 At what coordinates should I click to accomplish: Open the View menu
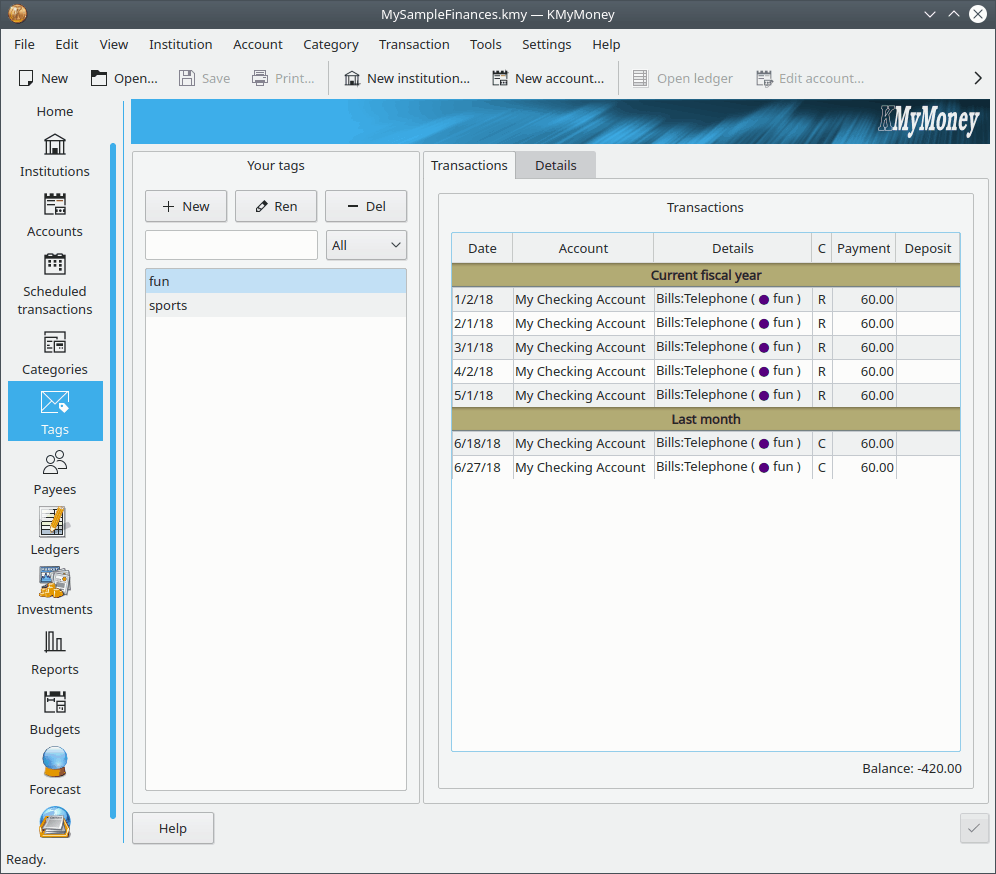114,44
